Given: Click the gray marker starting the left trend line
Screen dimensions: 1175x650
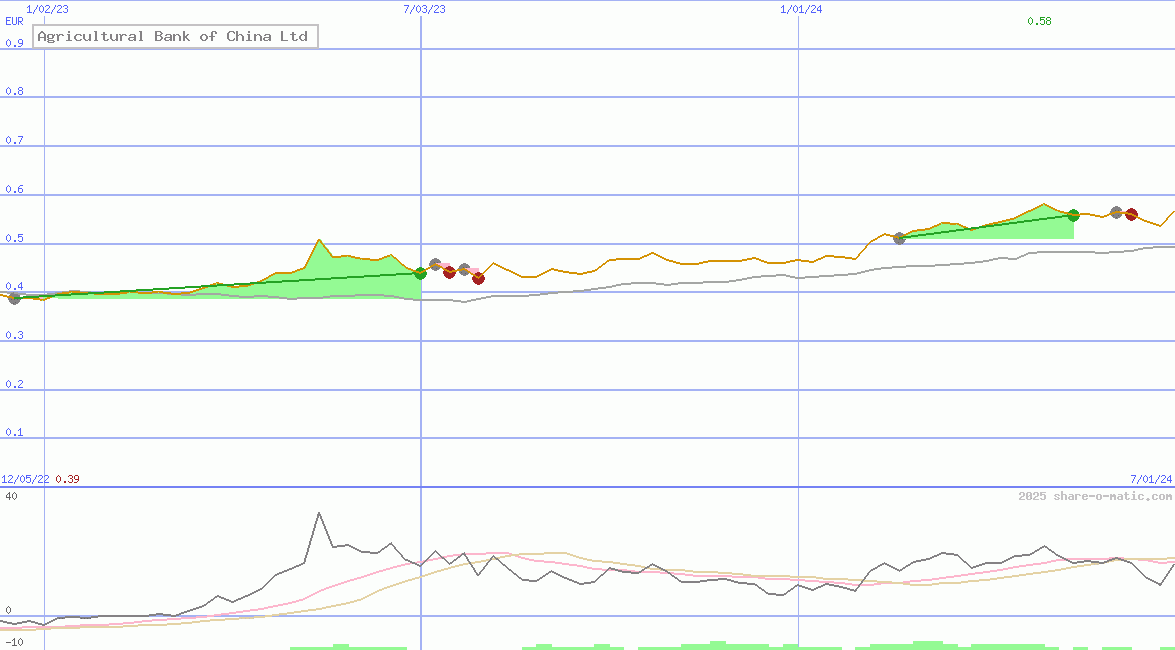Looking at the screenshot, I should point(14,297).
